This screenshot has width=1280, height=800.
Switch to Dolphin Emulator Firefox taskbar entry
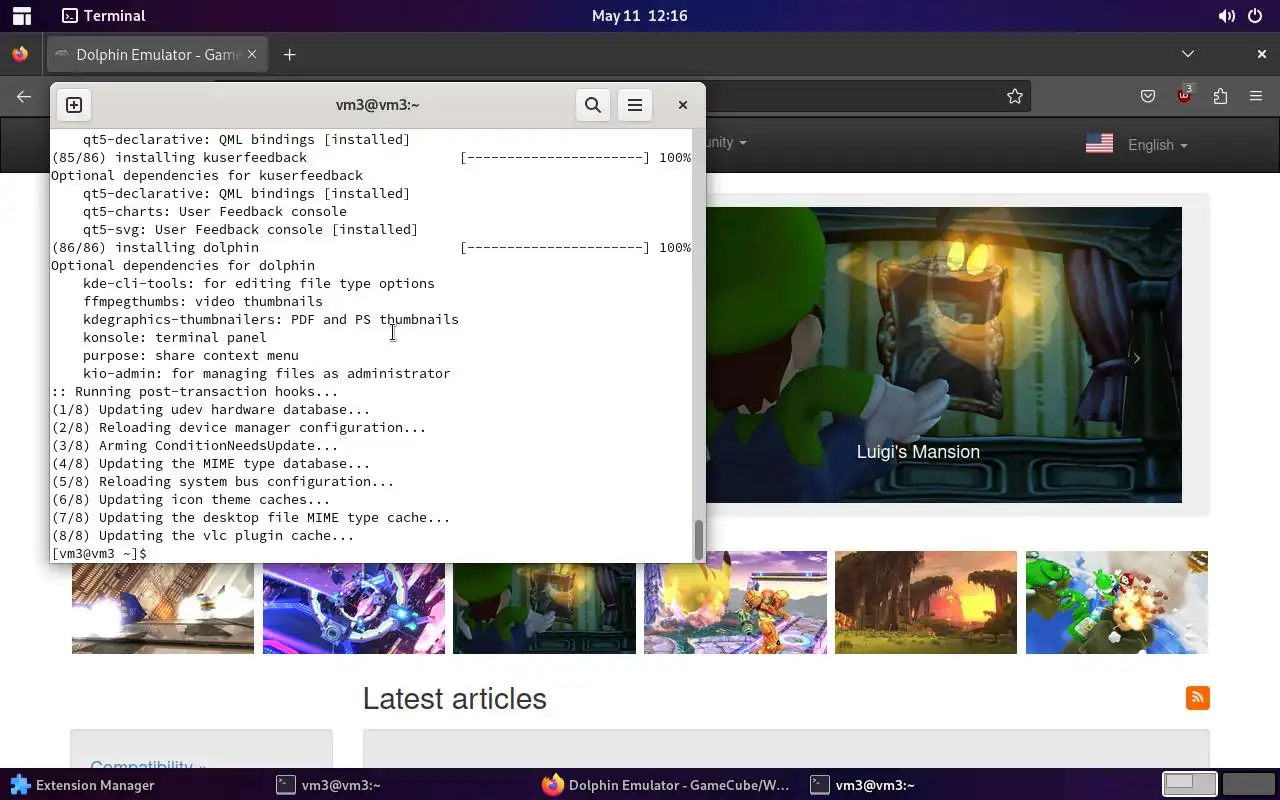667,785
